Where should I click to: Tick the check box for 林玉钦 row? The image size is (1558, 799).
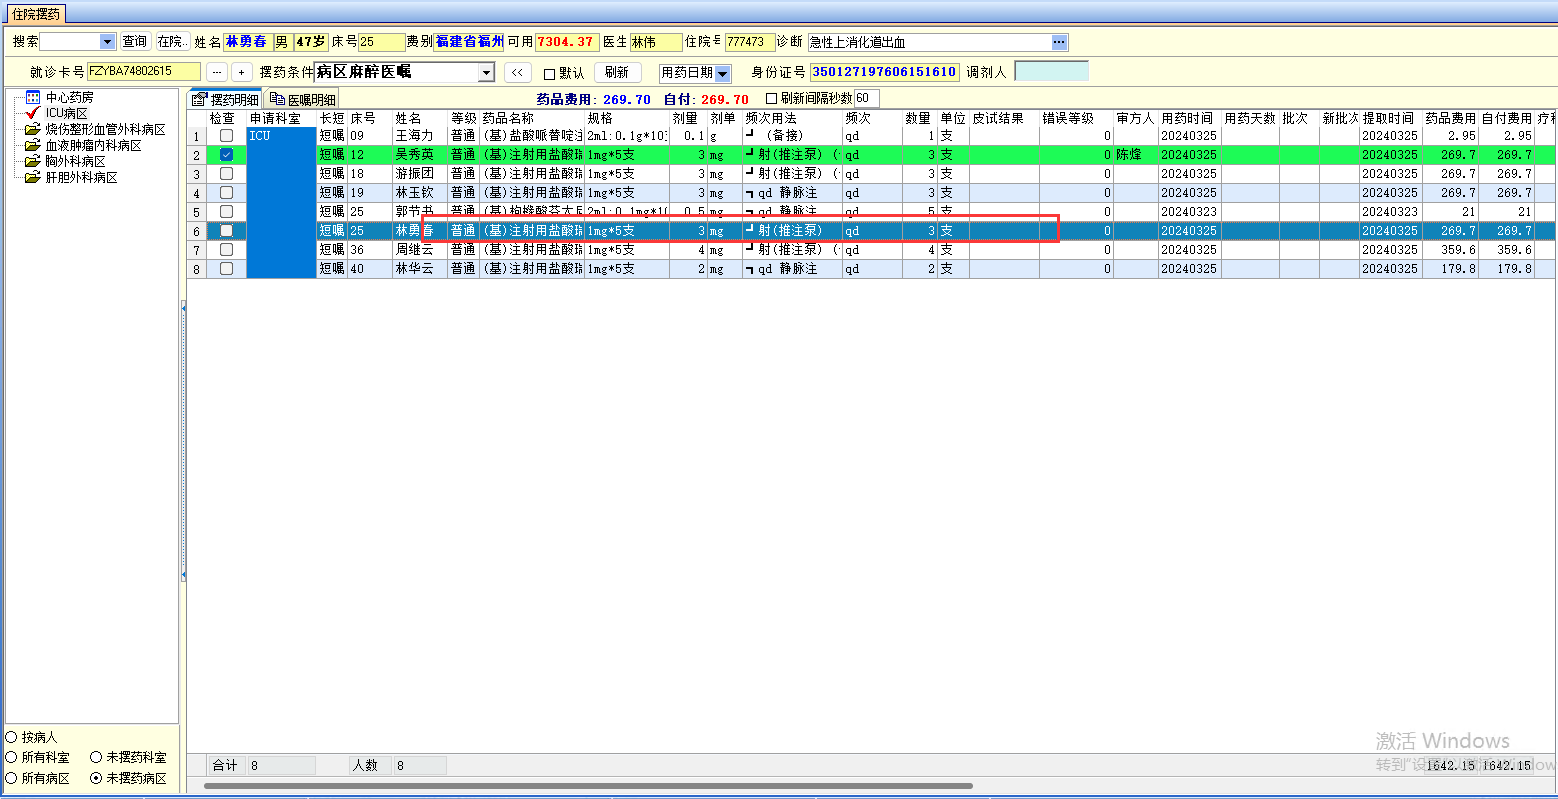tap(227, 192)
